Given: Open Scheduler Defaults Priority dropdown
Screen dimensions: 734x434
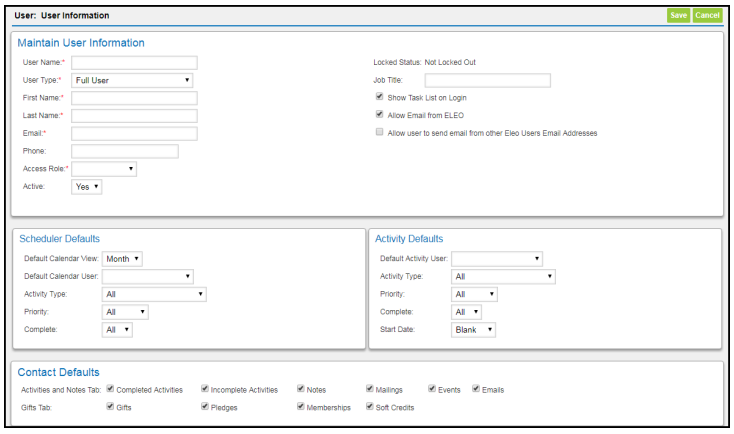Looking at the screenshot, I should point(125,312).
